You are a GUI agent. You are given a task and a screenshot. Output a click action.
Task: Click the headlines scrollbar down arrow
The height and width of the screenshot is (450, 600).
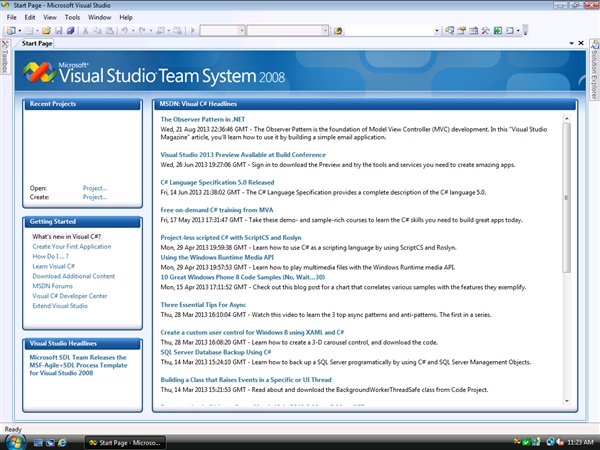[x=567, y=401]
